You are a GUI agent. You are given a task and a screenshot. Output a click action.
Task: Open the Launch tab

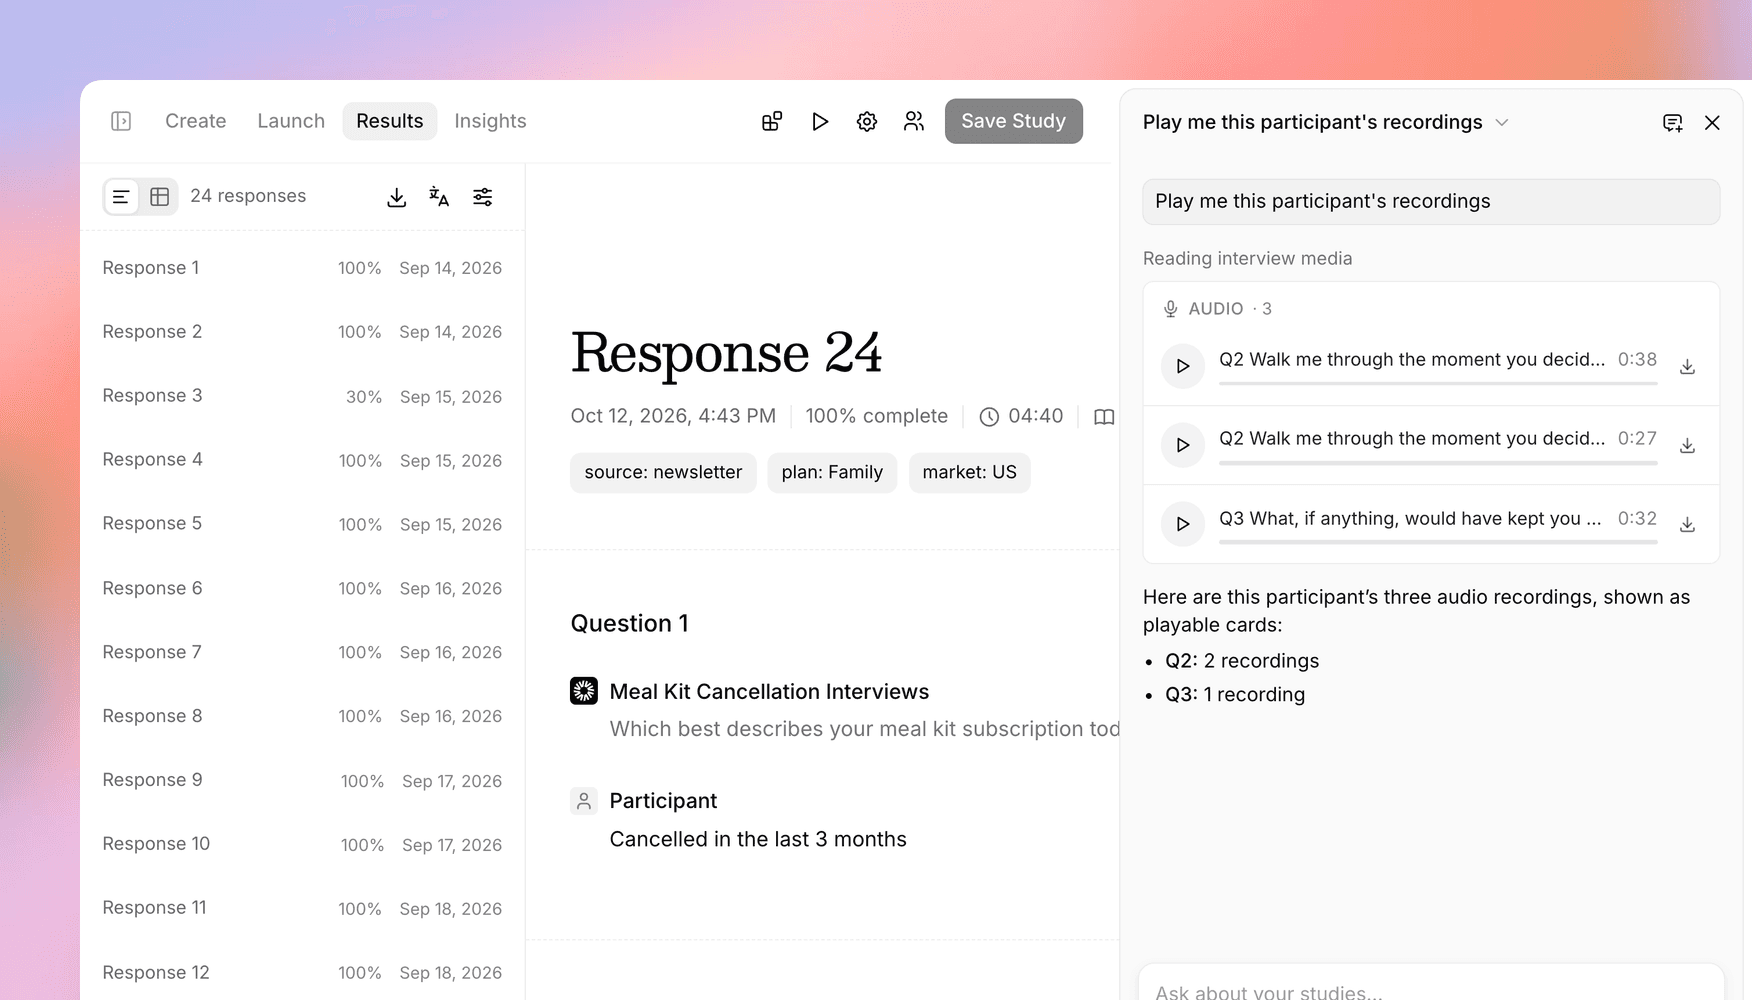point(291,121)
